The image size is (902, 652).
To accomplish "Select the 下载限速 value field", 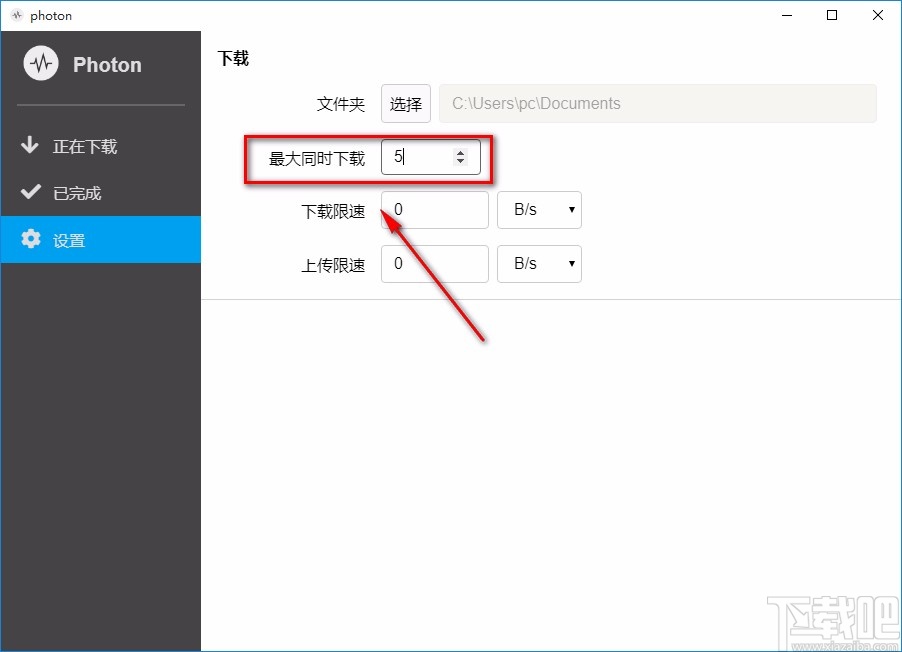I will tap(435, 210).
